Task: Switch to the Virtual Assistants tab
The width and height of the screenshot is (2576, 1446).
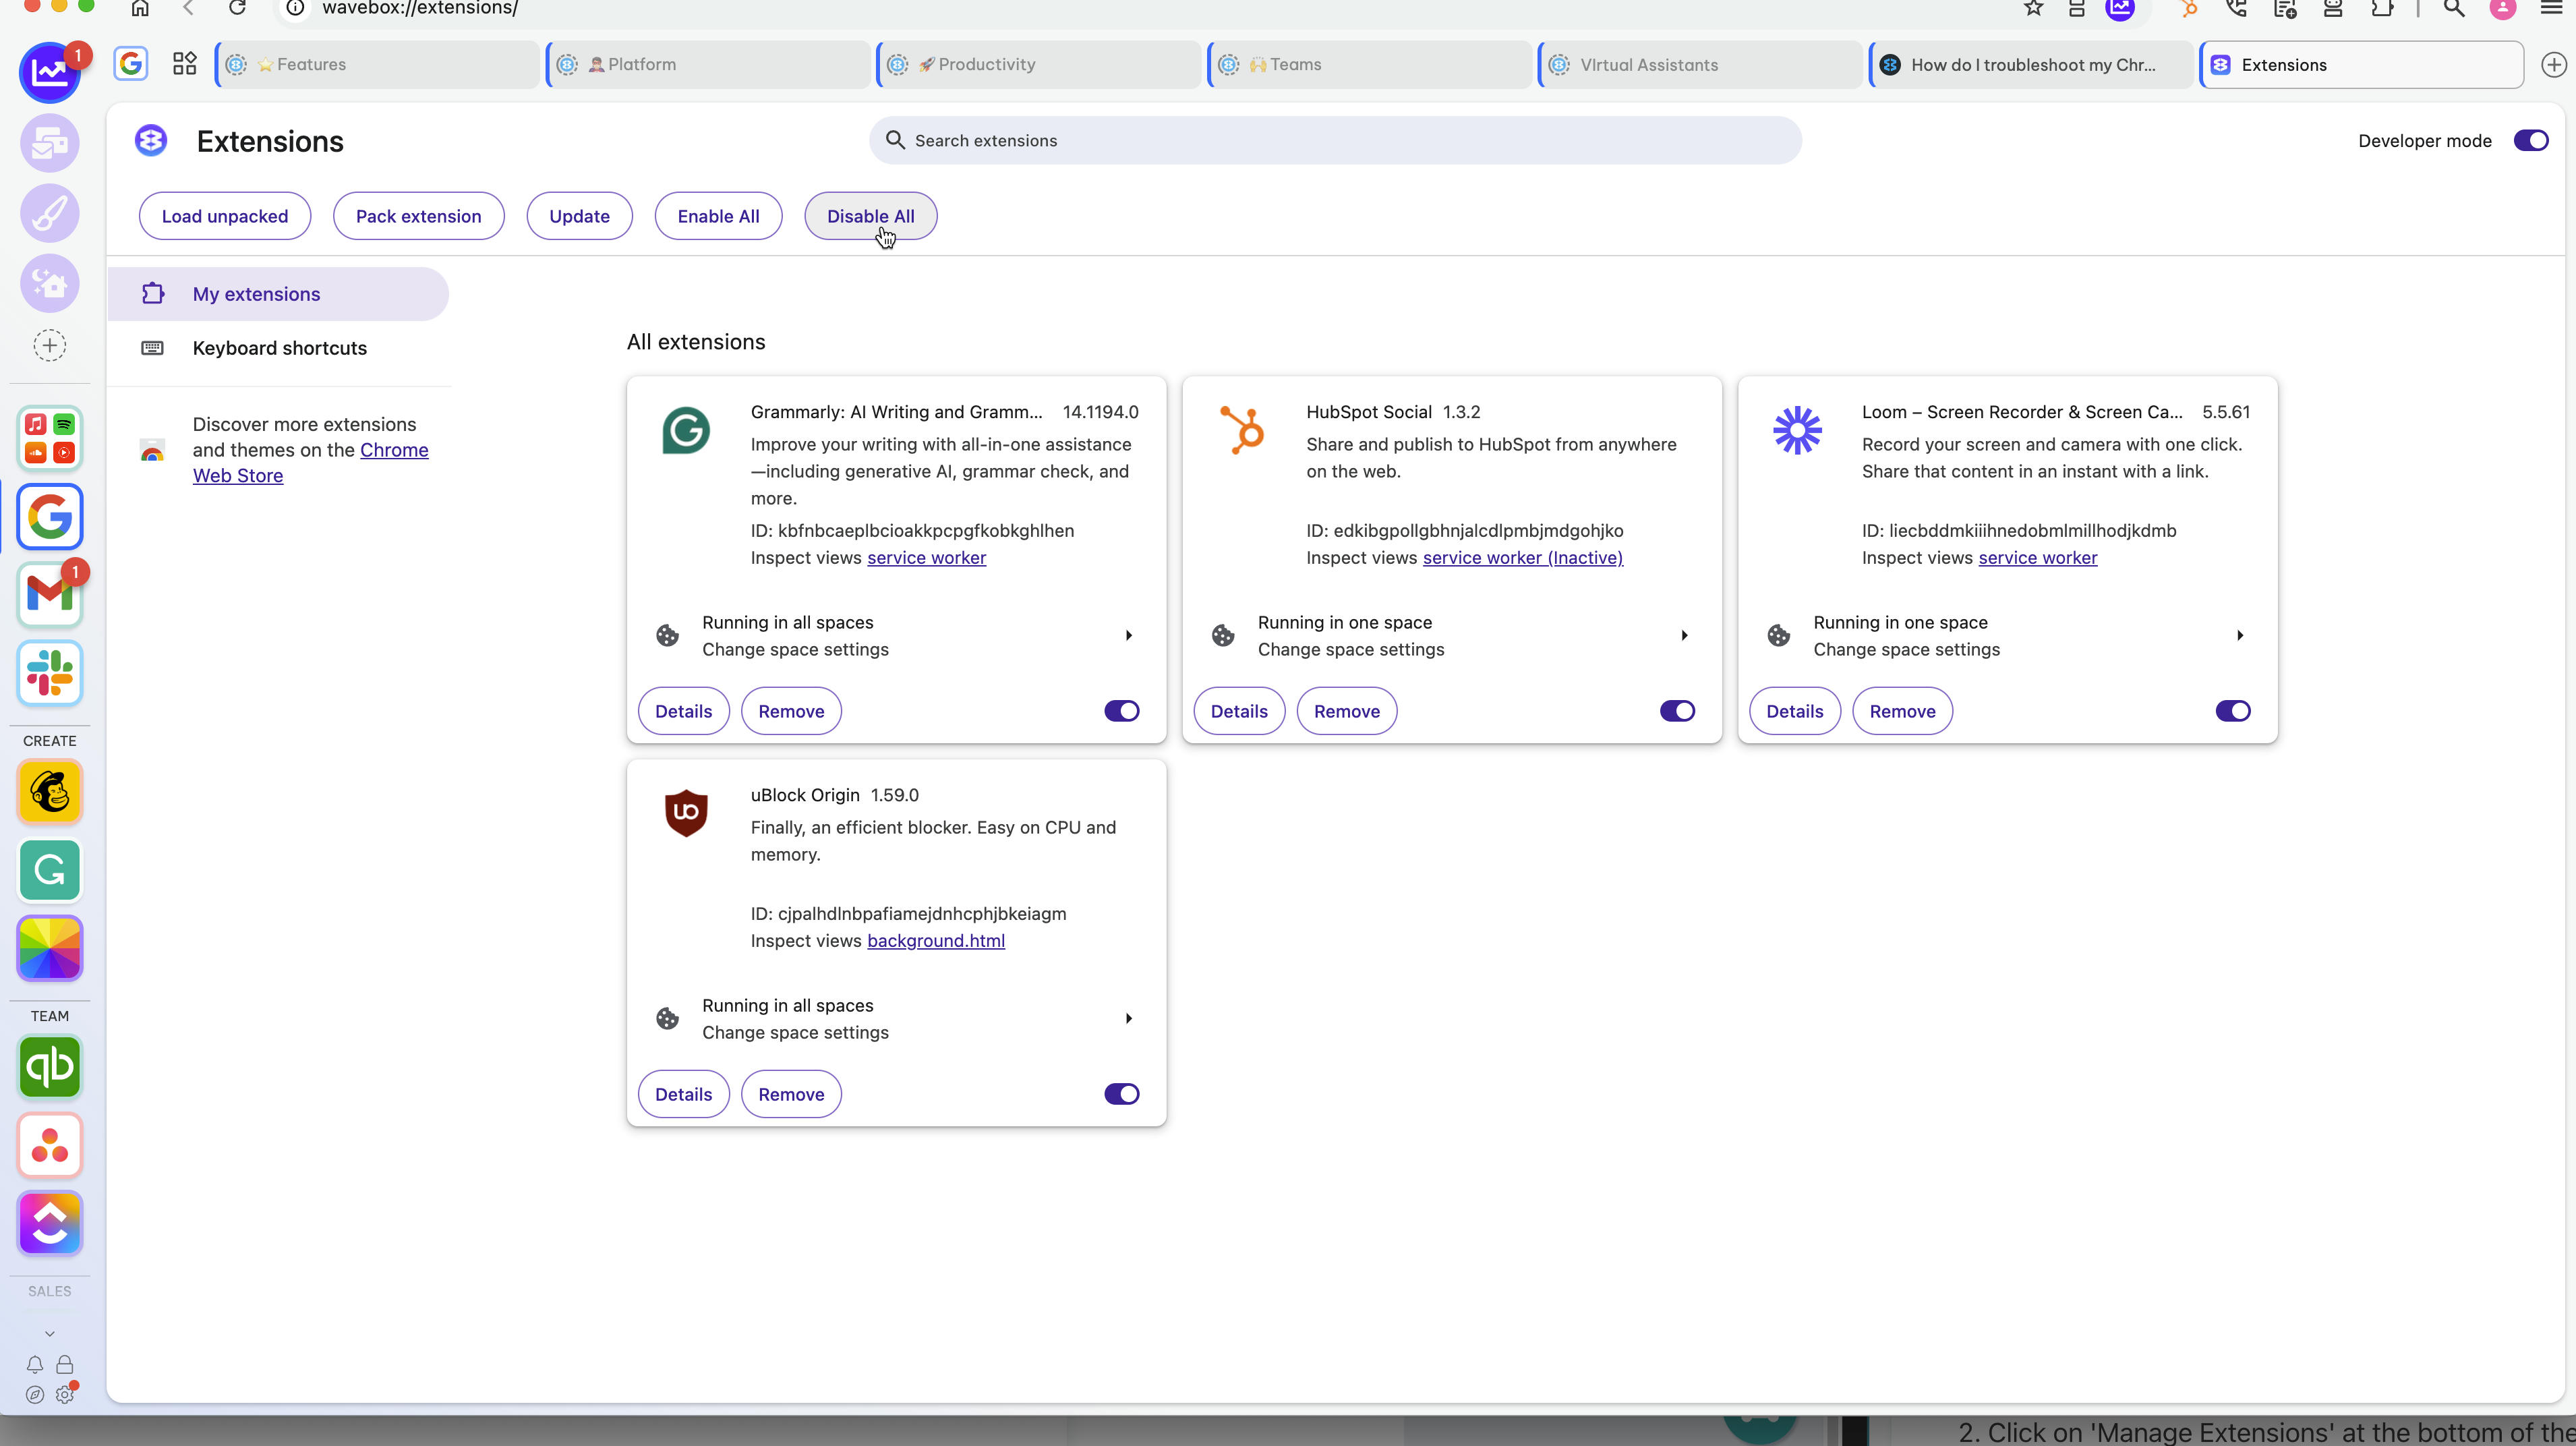Action: pyautogui.click(x=1701, y=65)
